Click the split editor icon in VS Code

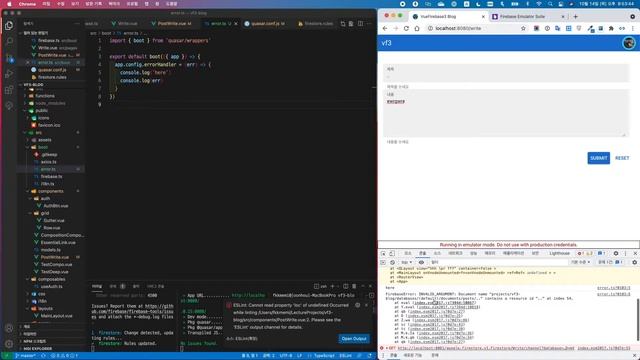tap(360, 24)
